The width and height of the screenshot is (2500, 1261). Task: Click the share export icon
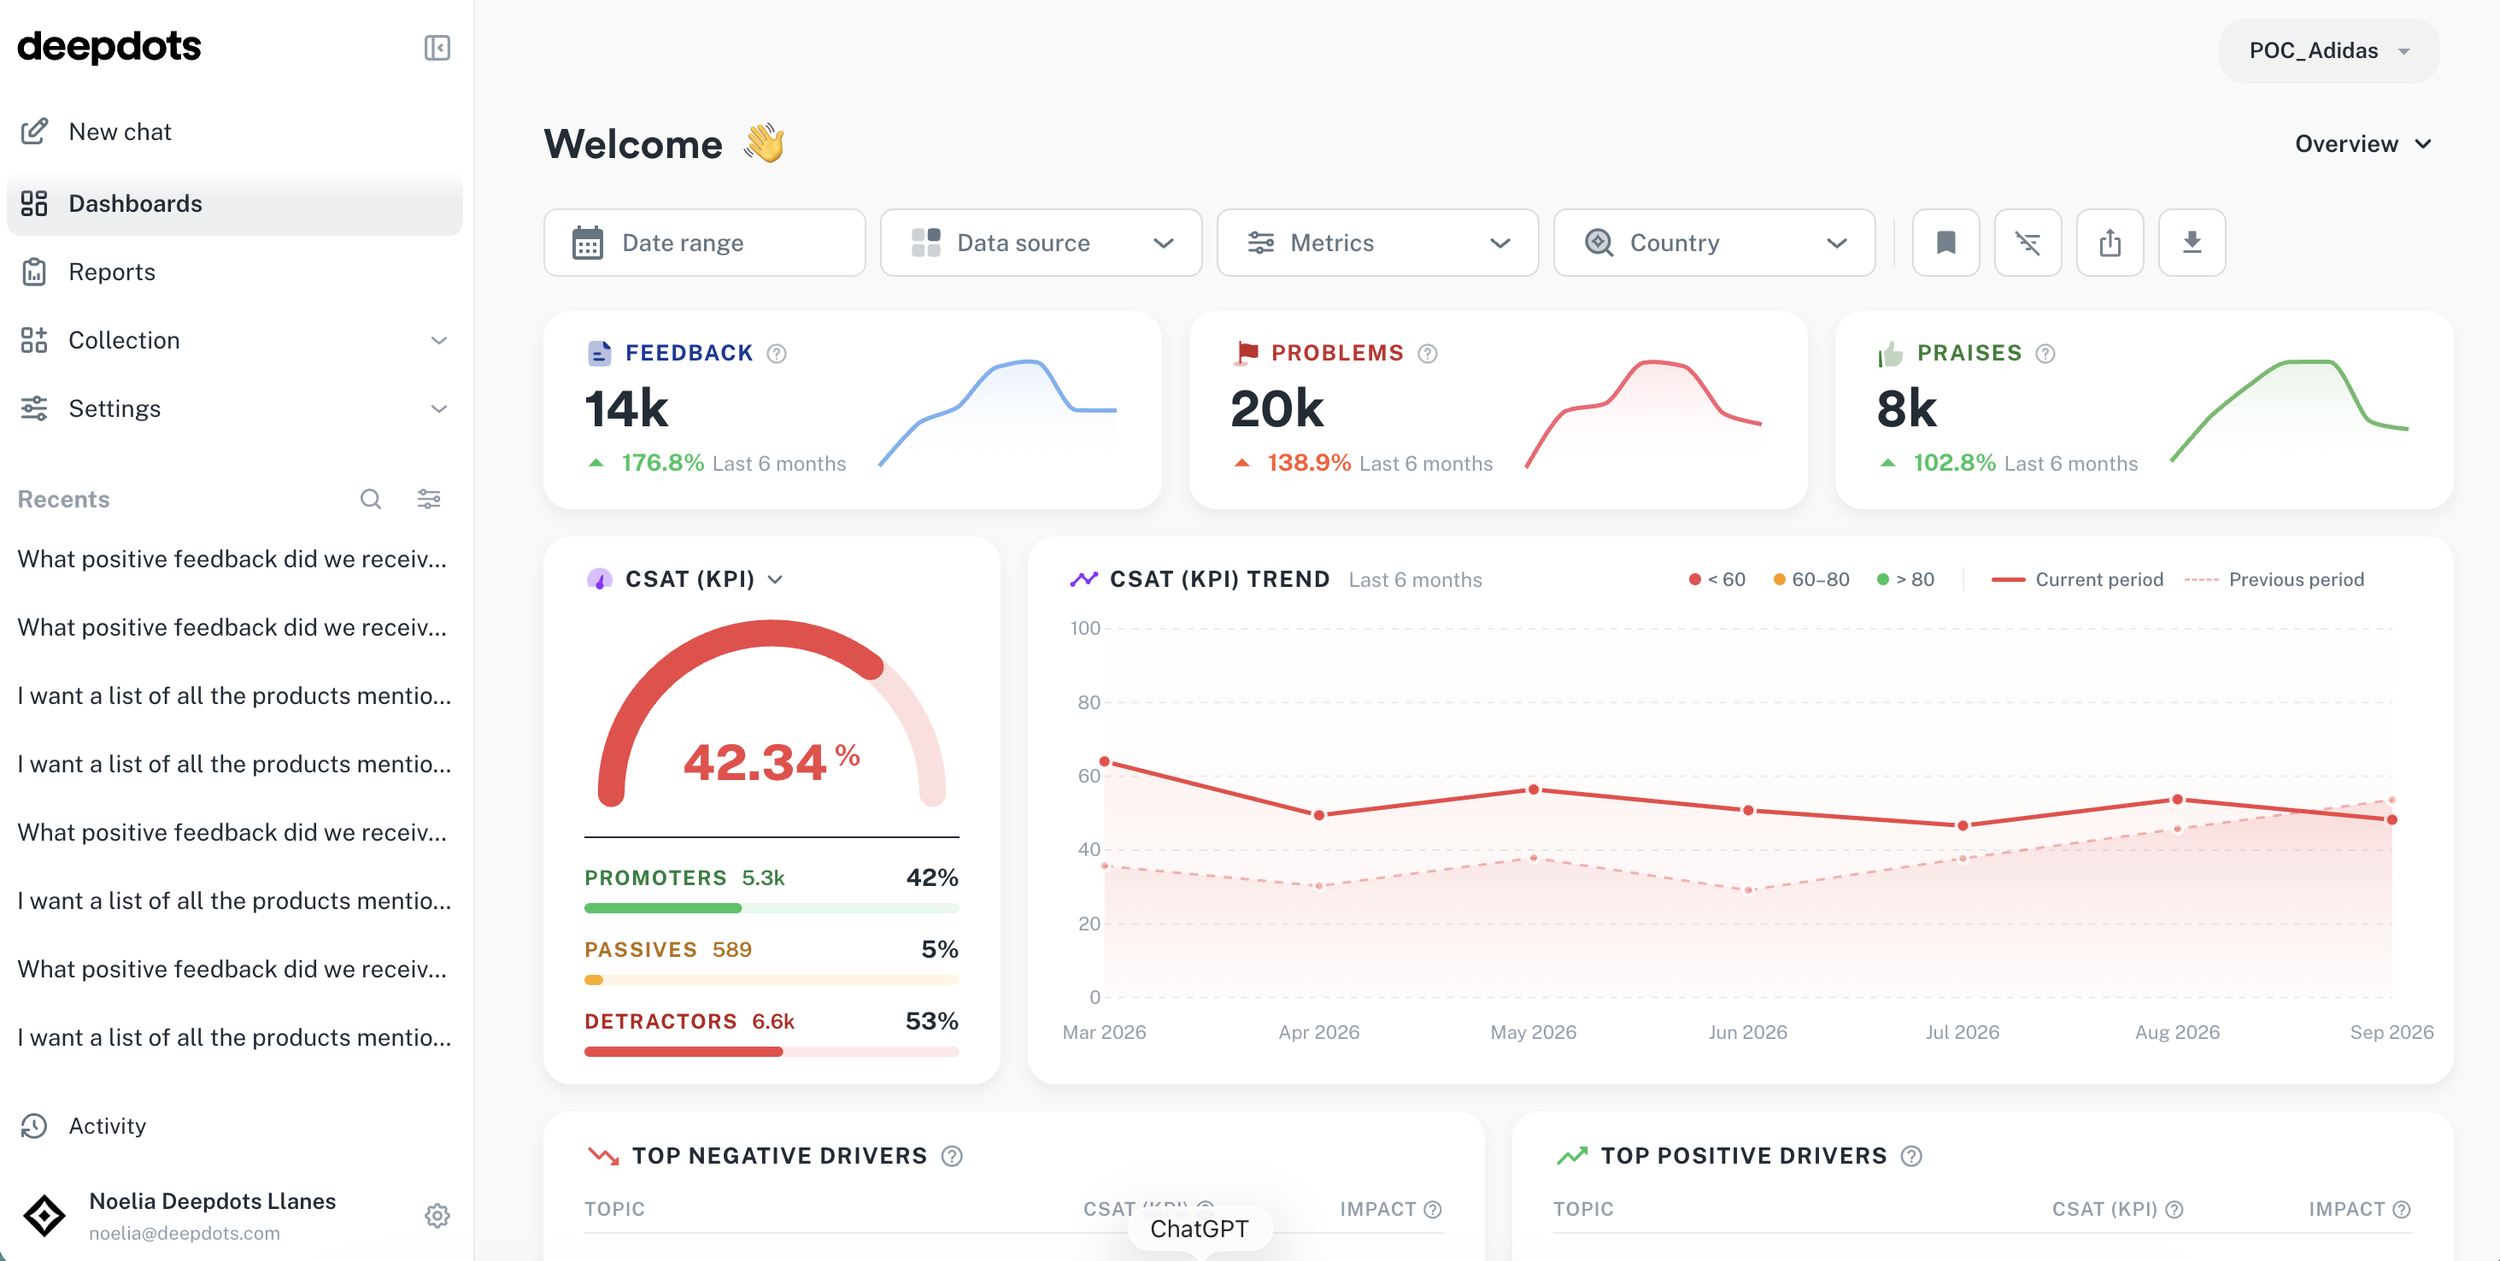point(2109,242)
